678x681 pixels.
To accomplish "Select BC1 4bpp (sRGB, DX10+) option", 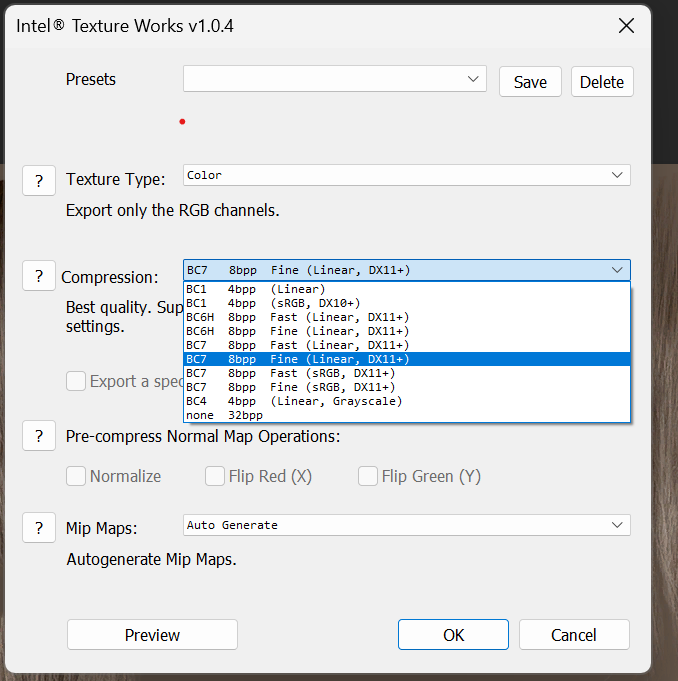I will click(407, 303).
